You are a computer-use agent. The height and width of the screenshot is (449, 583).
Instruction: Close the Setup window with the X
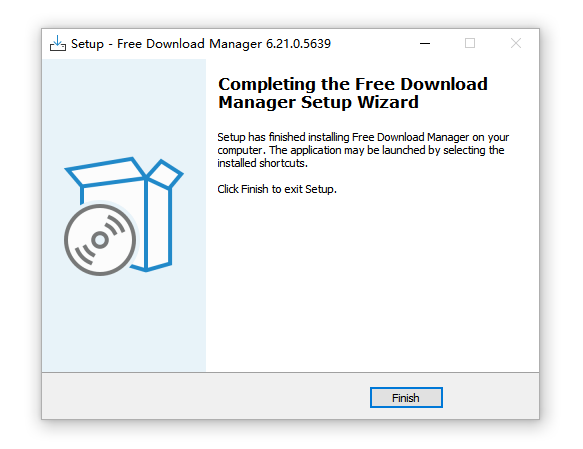516,43
